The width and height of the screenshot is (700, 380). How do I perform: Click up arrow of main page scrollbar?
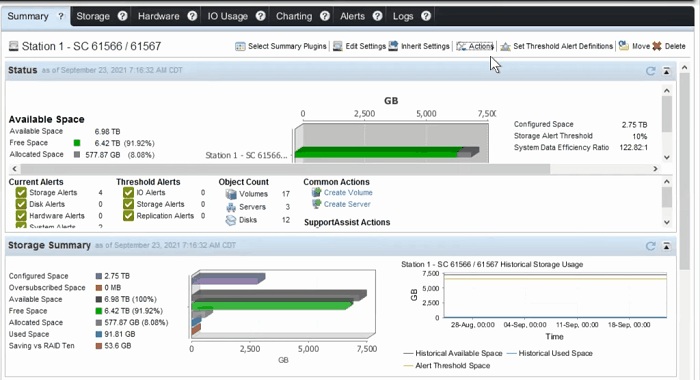click(x=684, y=67)
